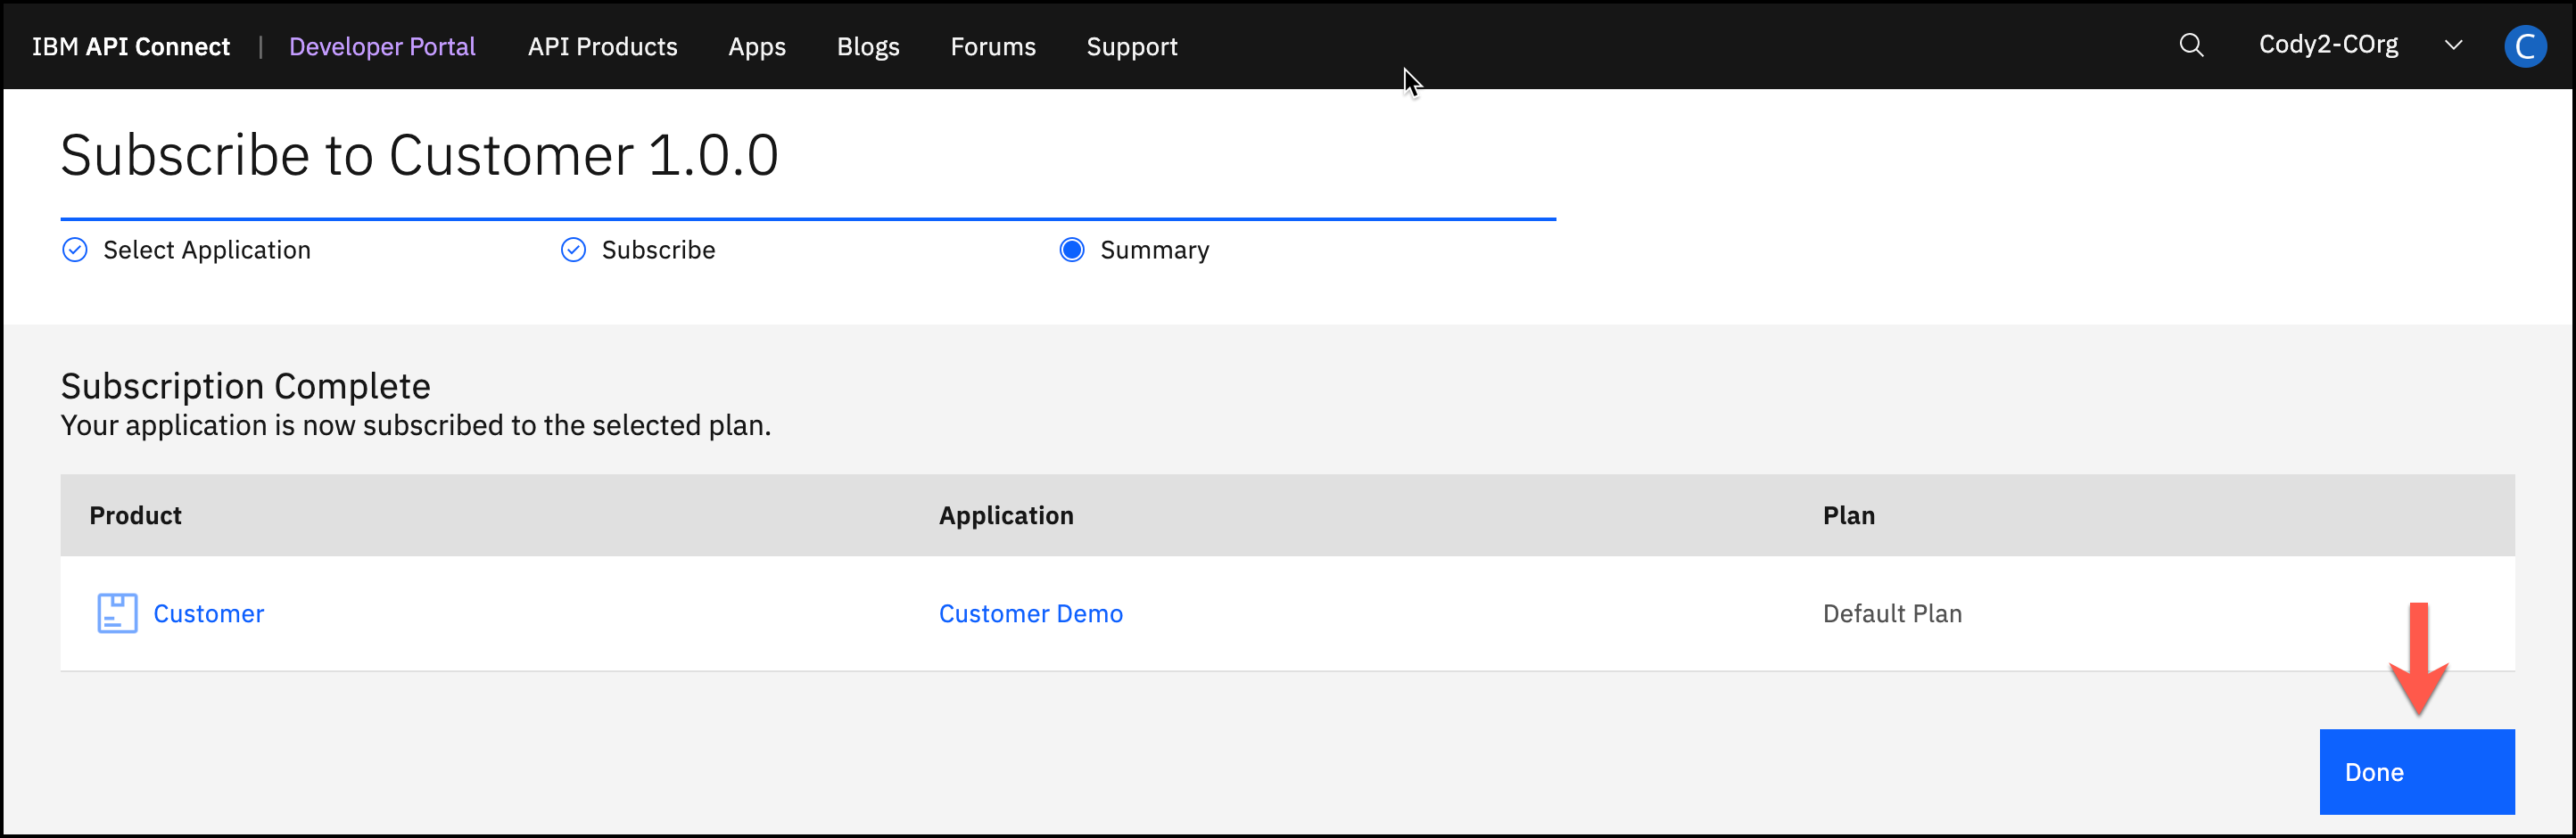Navigate to Forums
The width and height of the screenshot is (2576, 838).
pos(992,47)
